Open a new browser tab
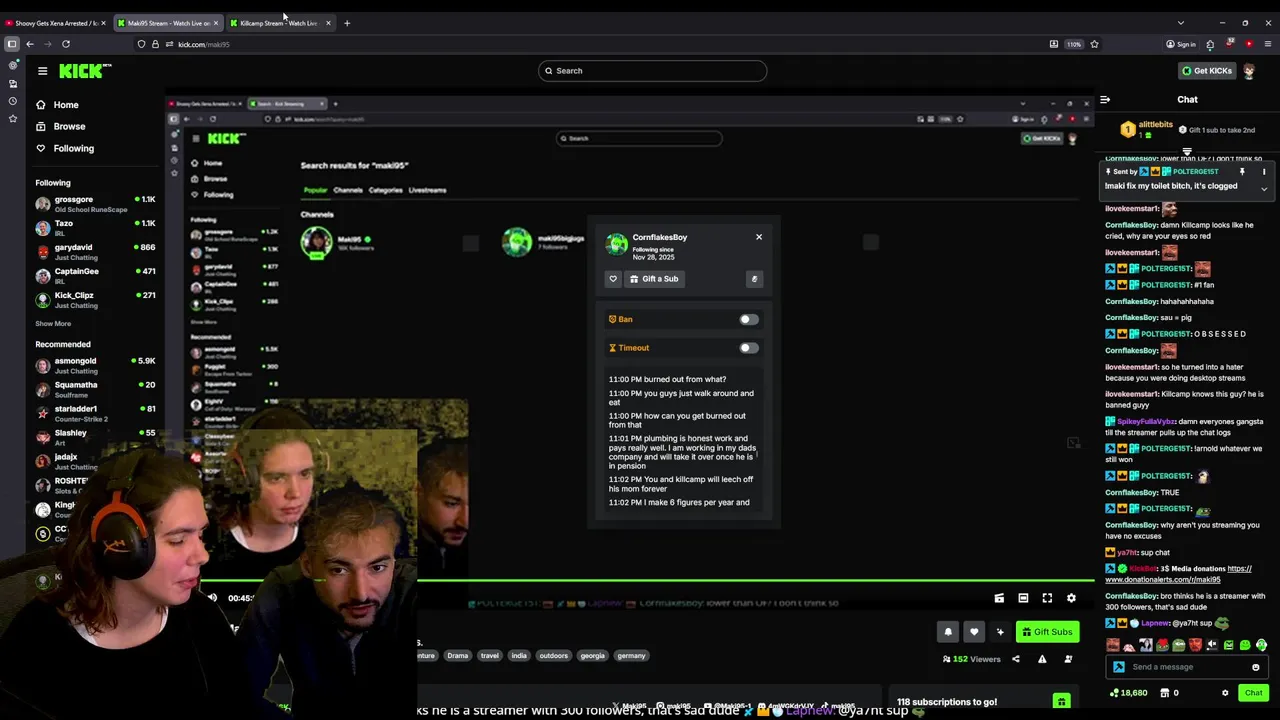1280x720 pixels. click(x=347, y=23)
